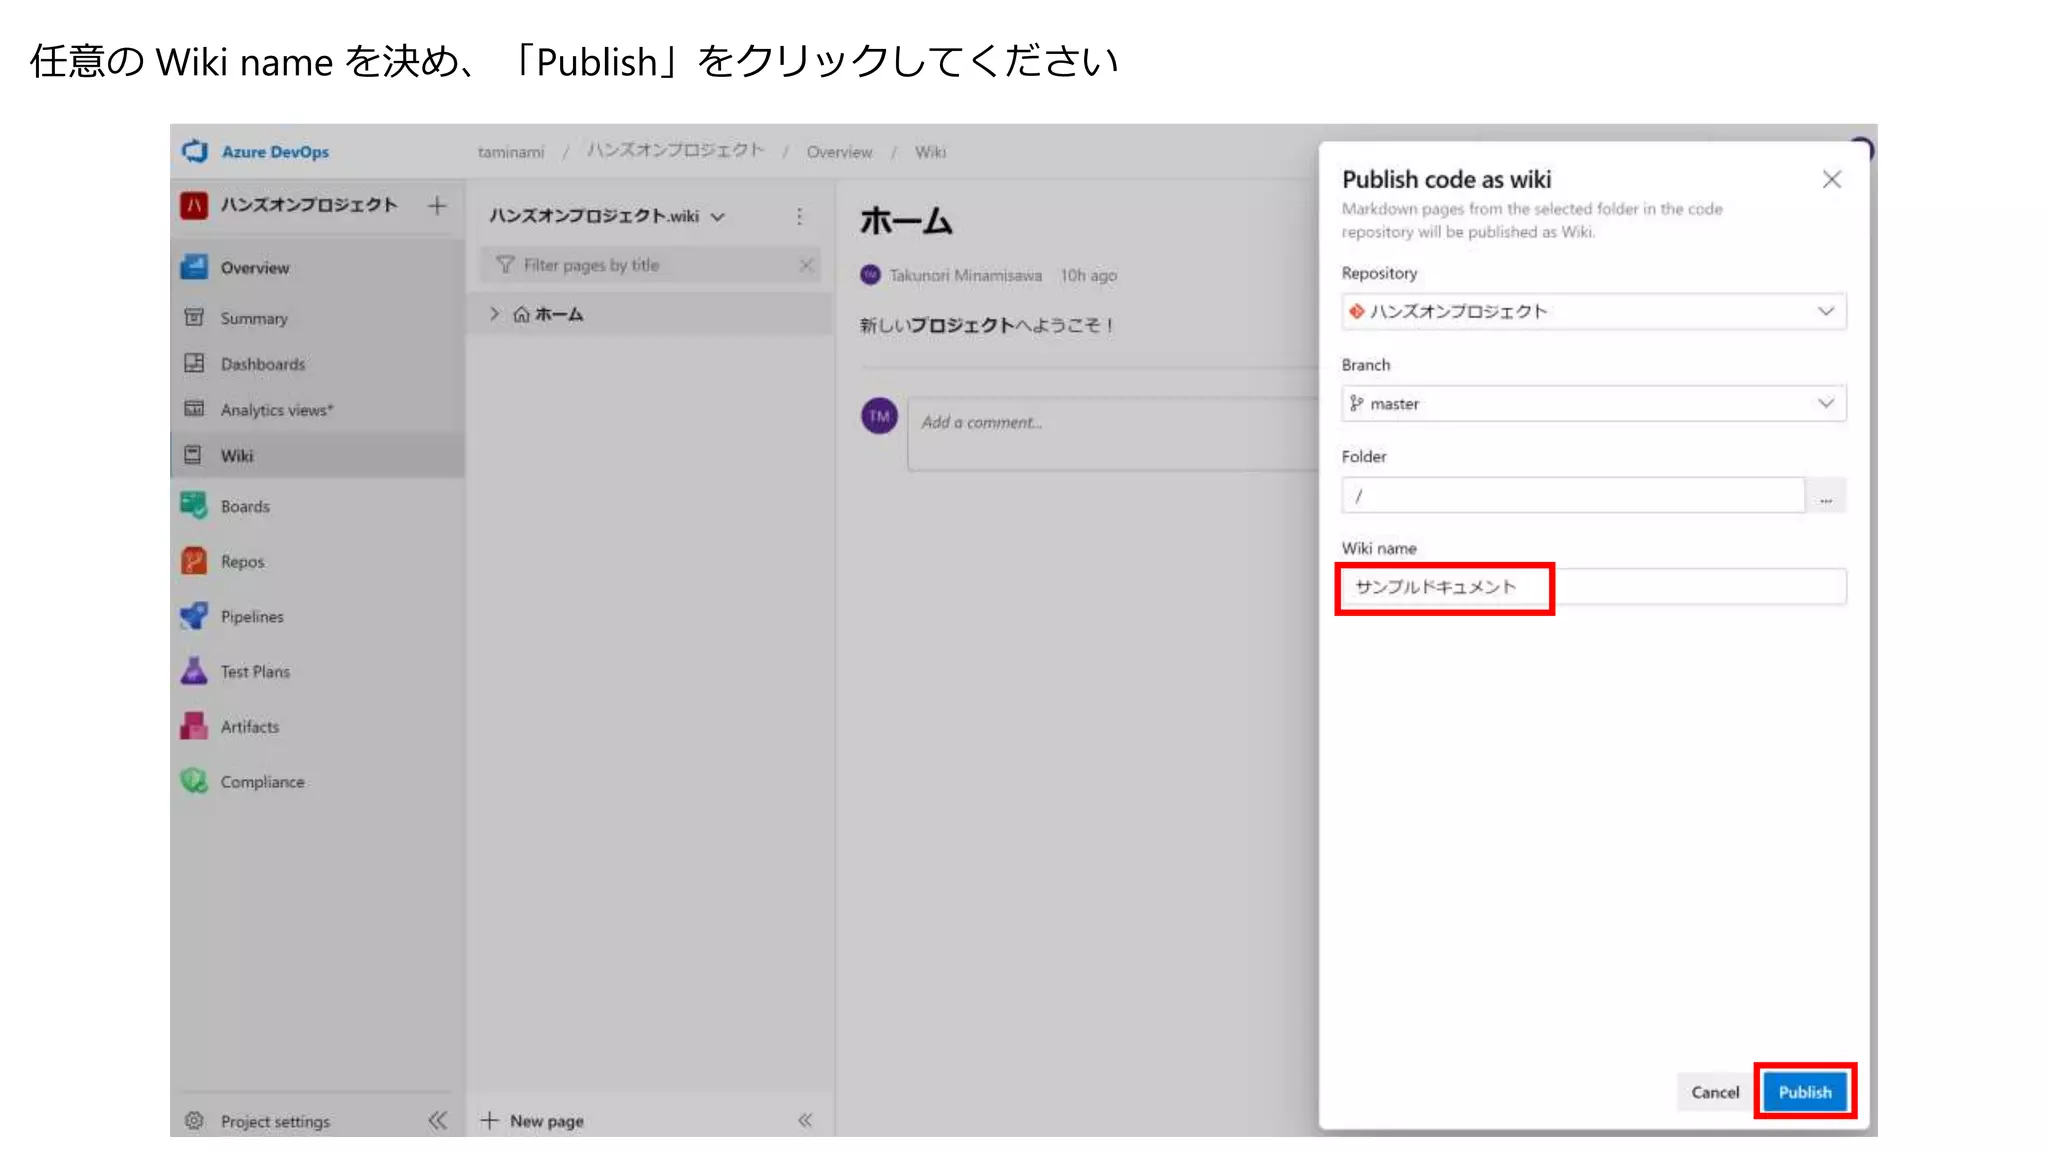Open the Overview section icon
Image resolution: width=2048 pixels, height=1152 pixels.
click(194, 267)
